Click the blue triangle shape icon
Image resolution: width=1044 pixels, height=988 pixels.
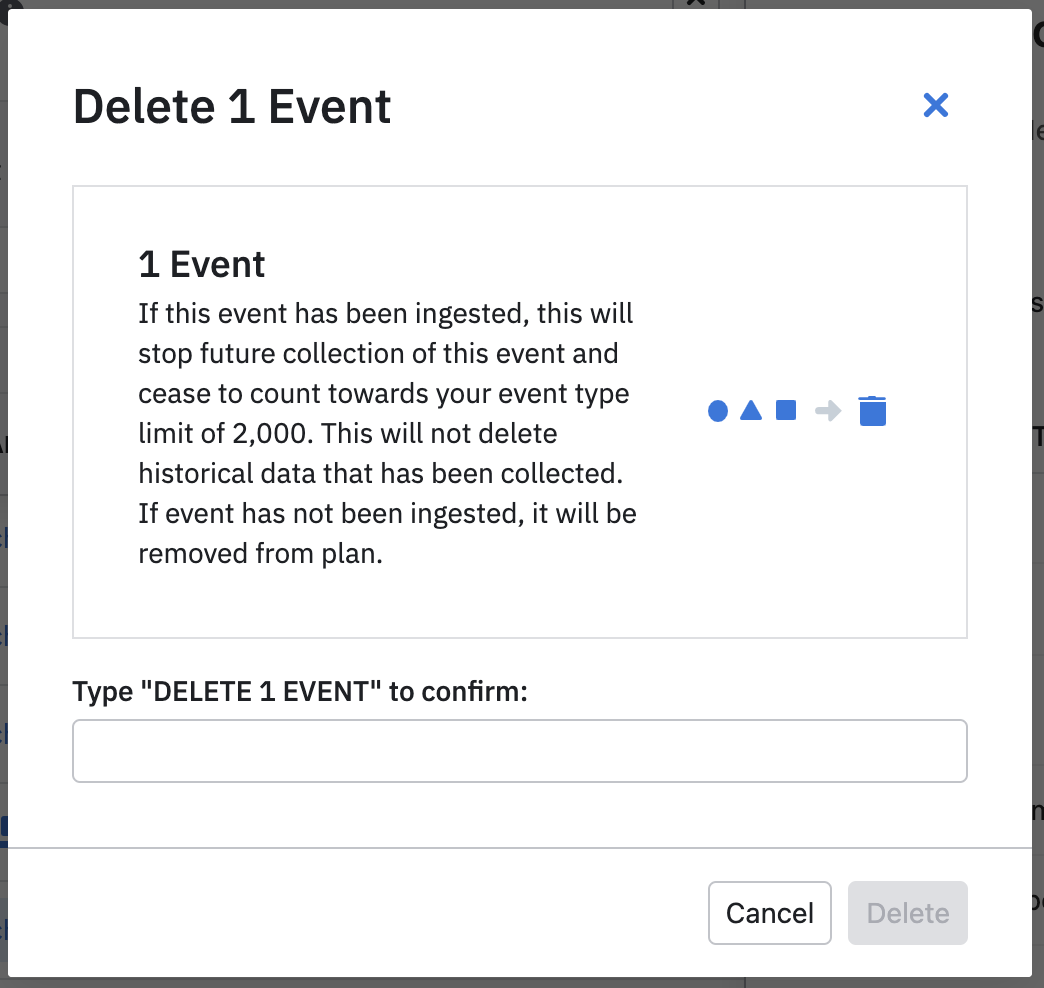(751, 410)
